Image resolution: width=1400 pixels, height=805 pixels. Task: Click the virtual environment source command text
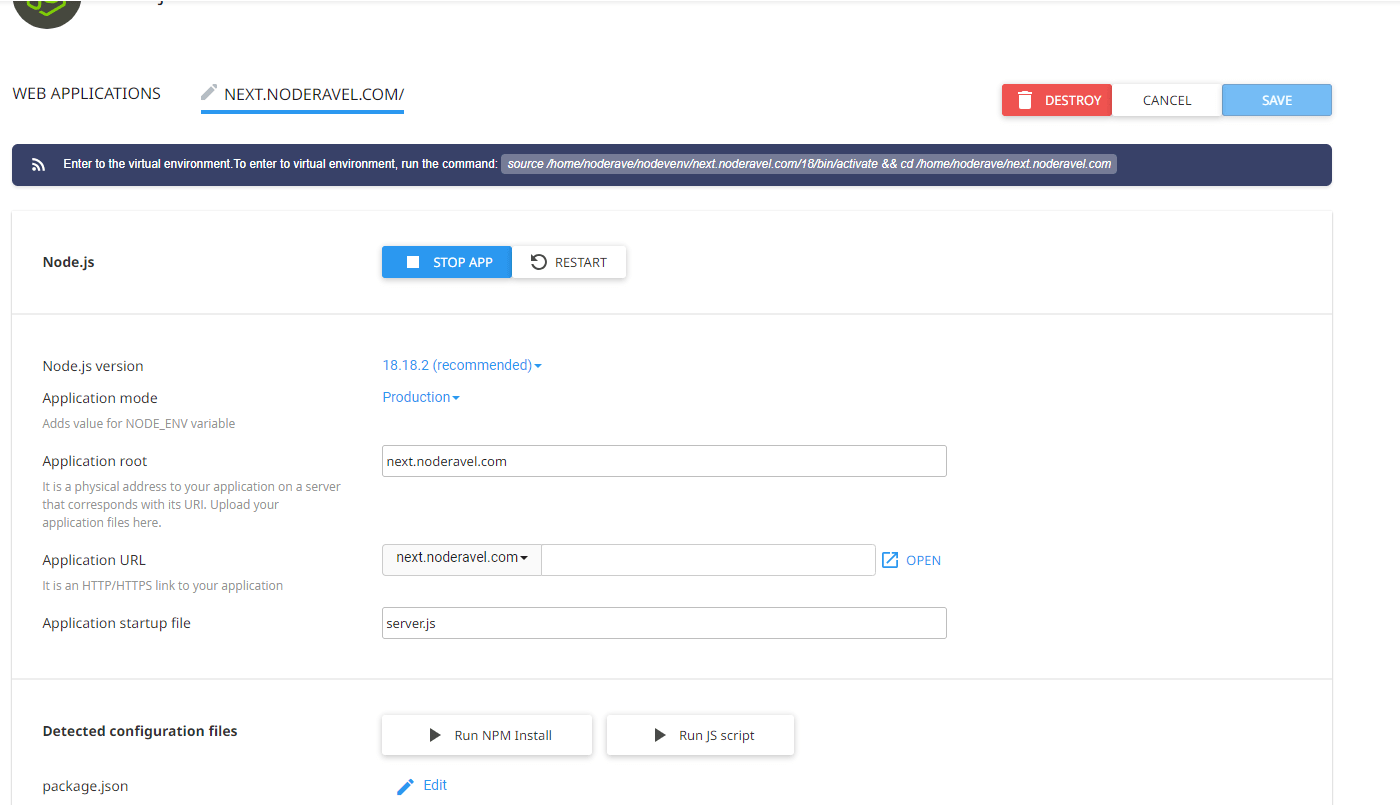809,164
